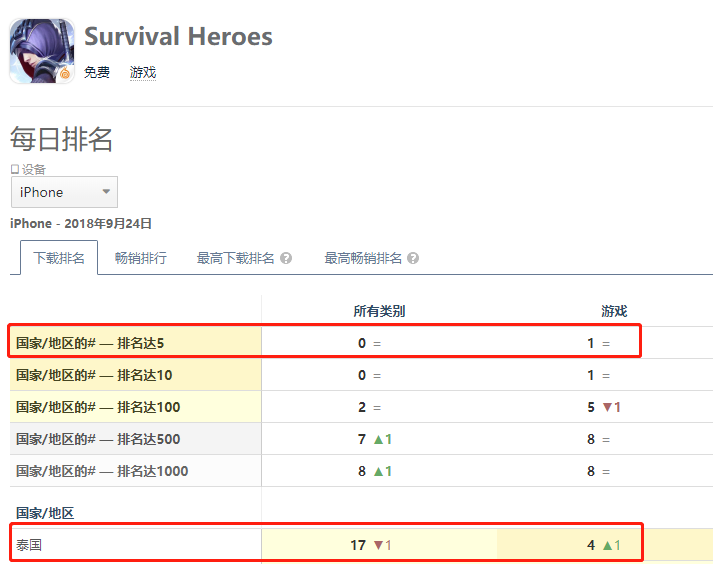
Task: Click the small device icon by 设备
Action: coord(15,169)
